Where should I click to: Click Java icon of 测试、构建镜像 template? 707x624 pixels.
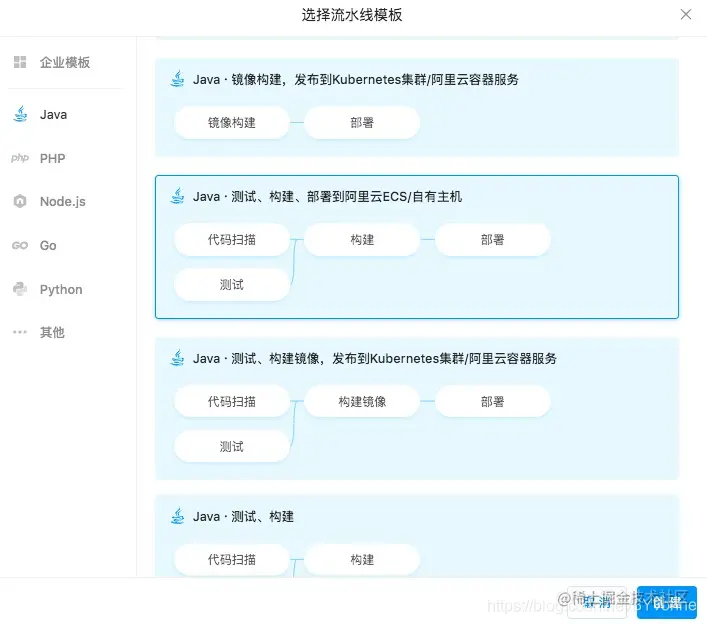pos(178,358)
